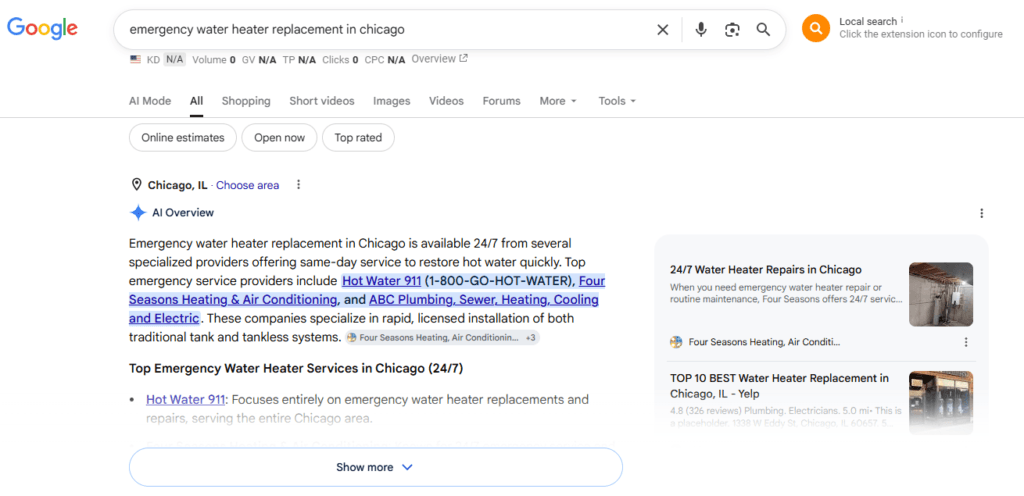Viewport: 1024px width, 496px height.
Task: Click the Volume 0 metric
Action: coord(214,59)
